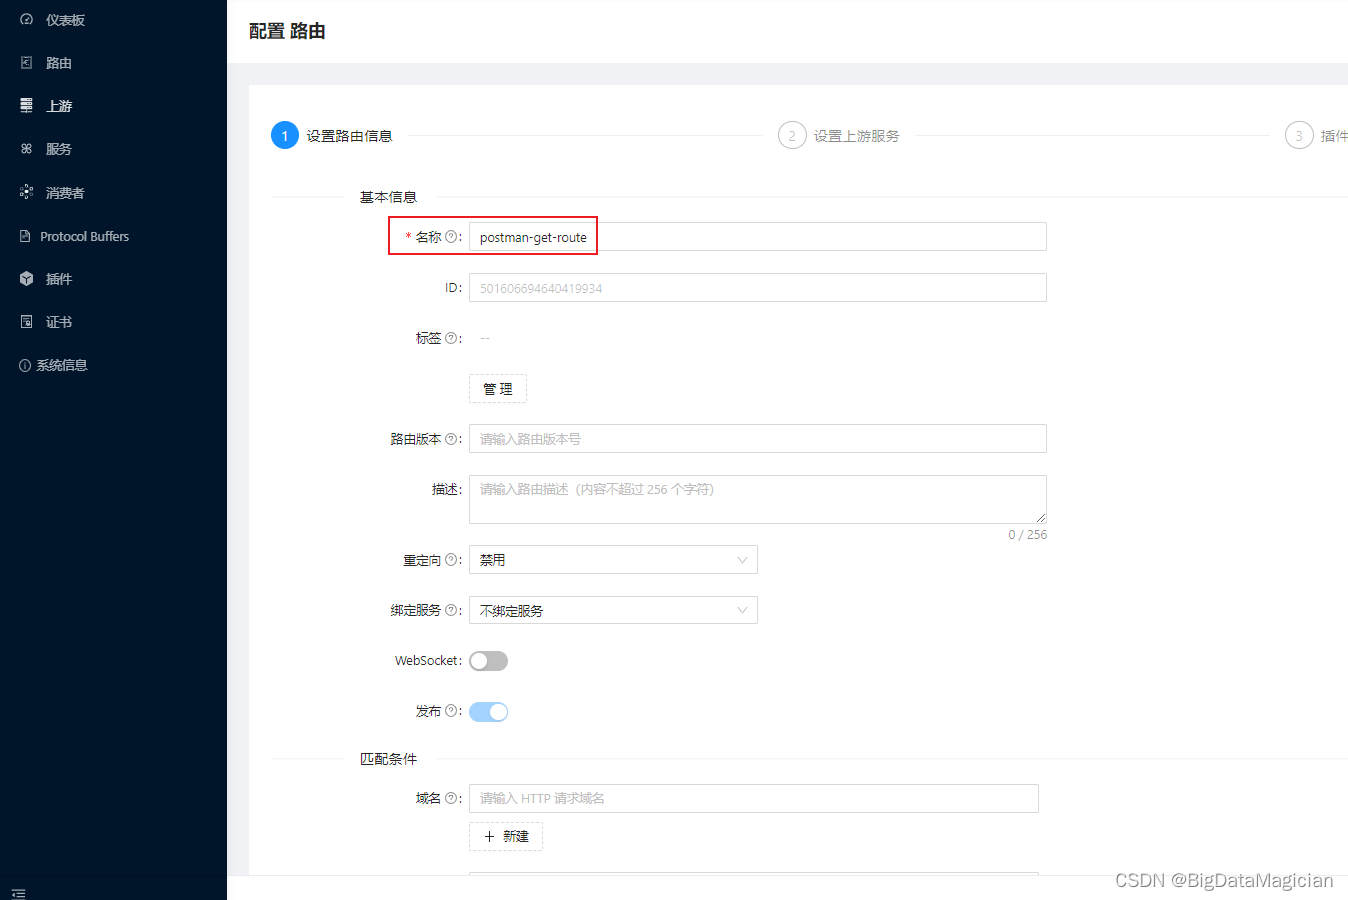This screenshot has height=900, width=1348.
Task: Click the 0 / 256 character counter
Action: [x=1027, y=535]
